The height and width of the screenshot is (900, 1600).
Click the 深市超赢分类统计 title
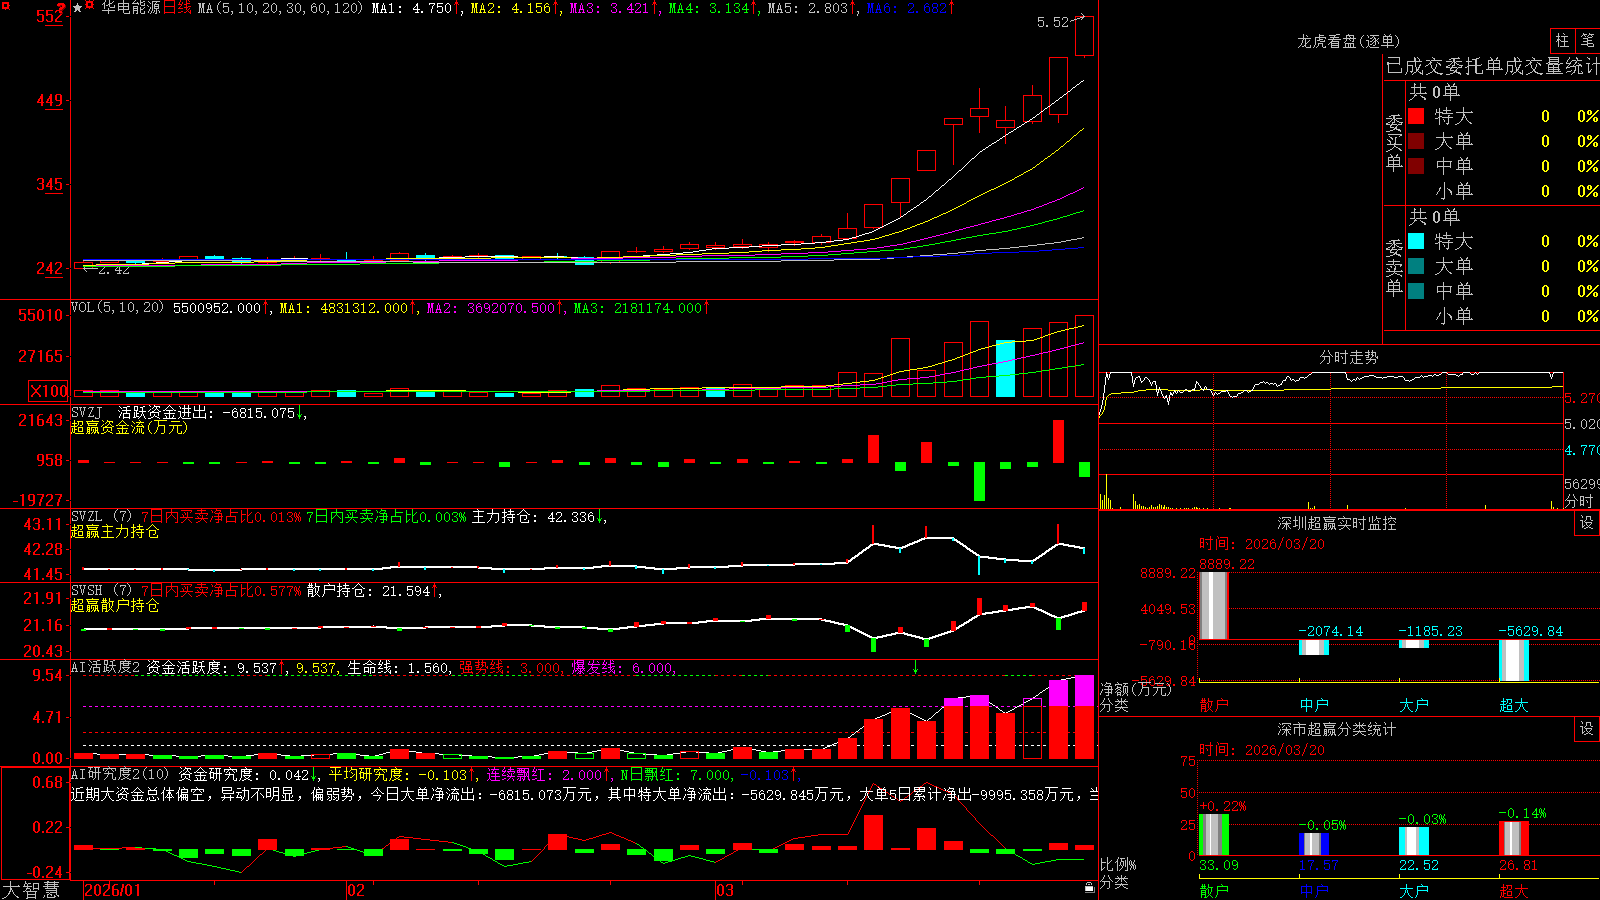point(1337,729)
